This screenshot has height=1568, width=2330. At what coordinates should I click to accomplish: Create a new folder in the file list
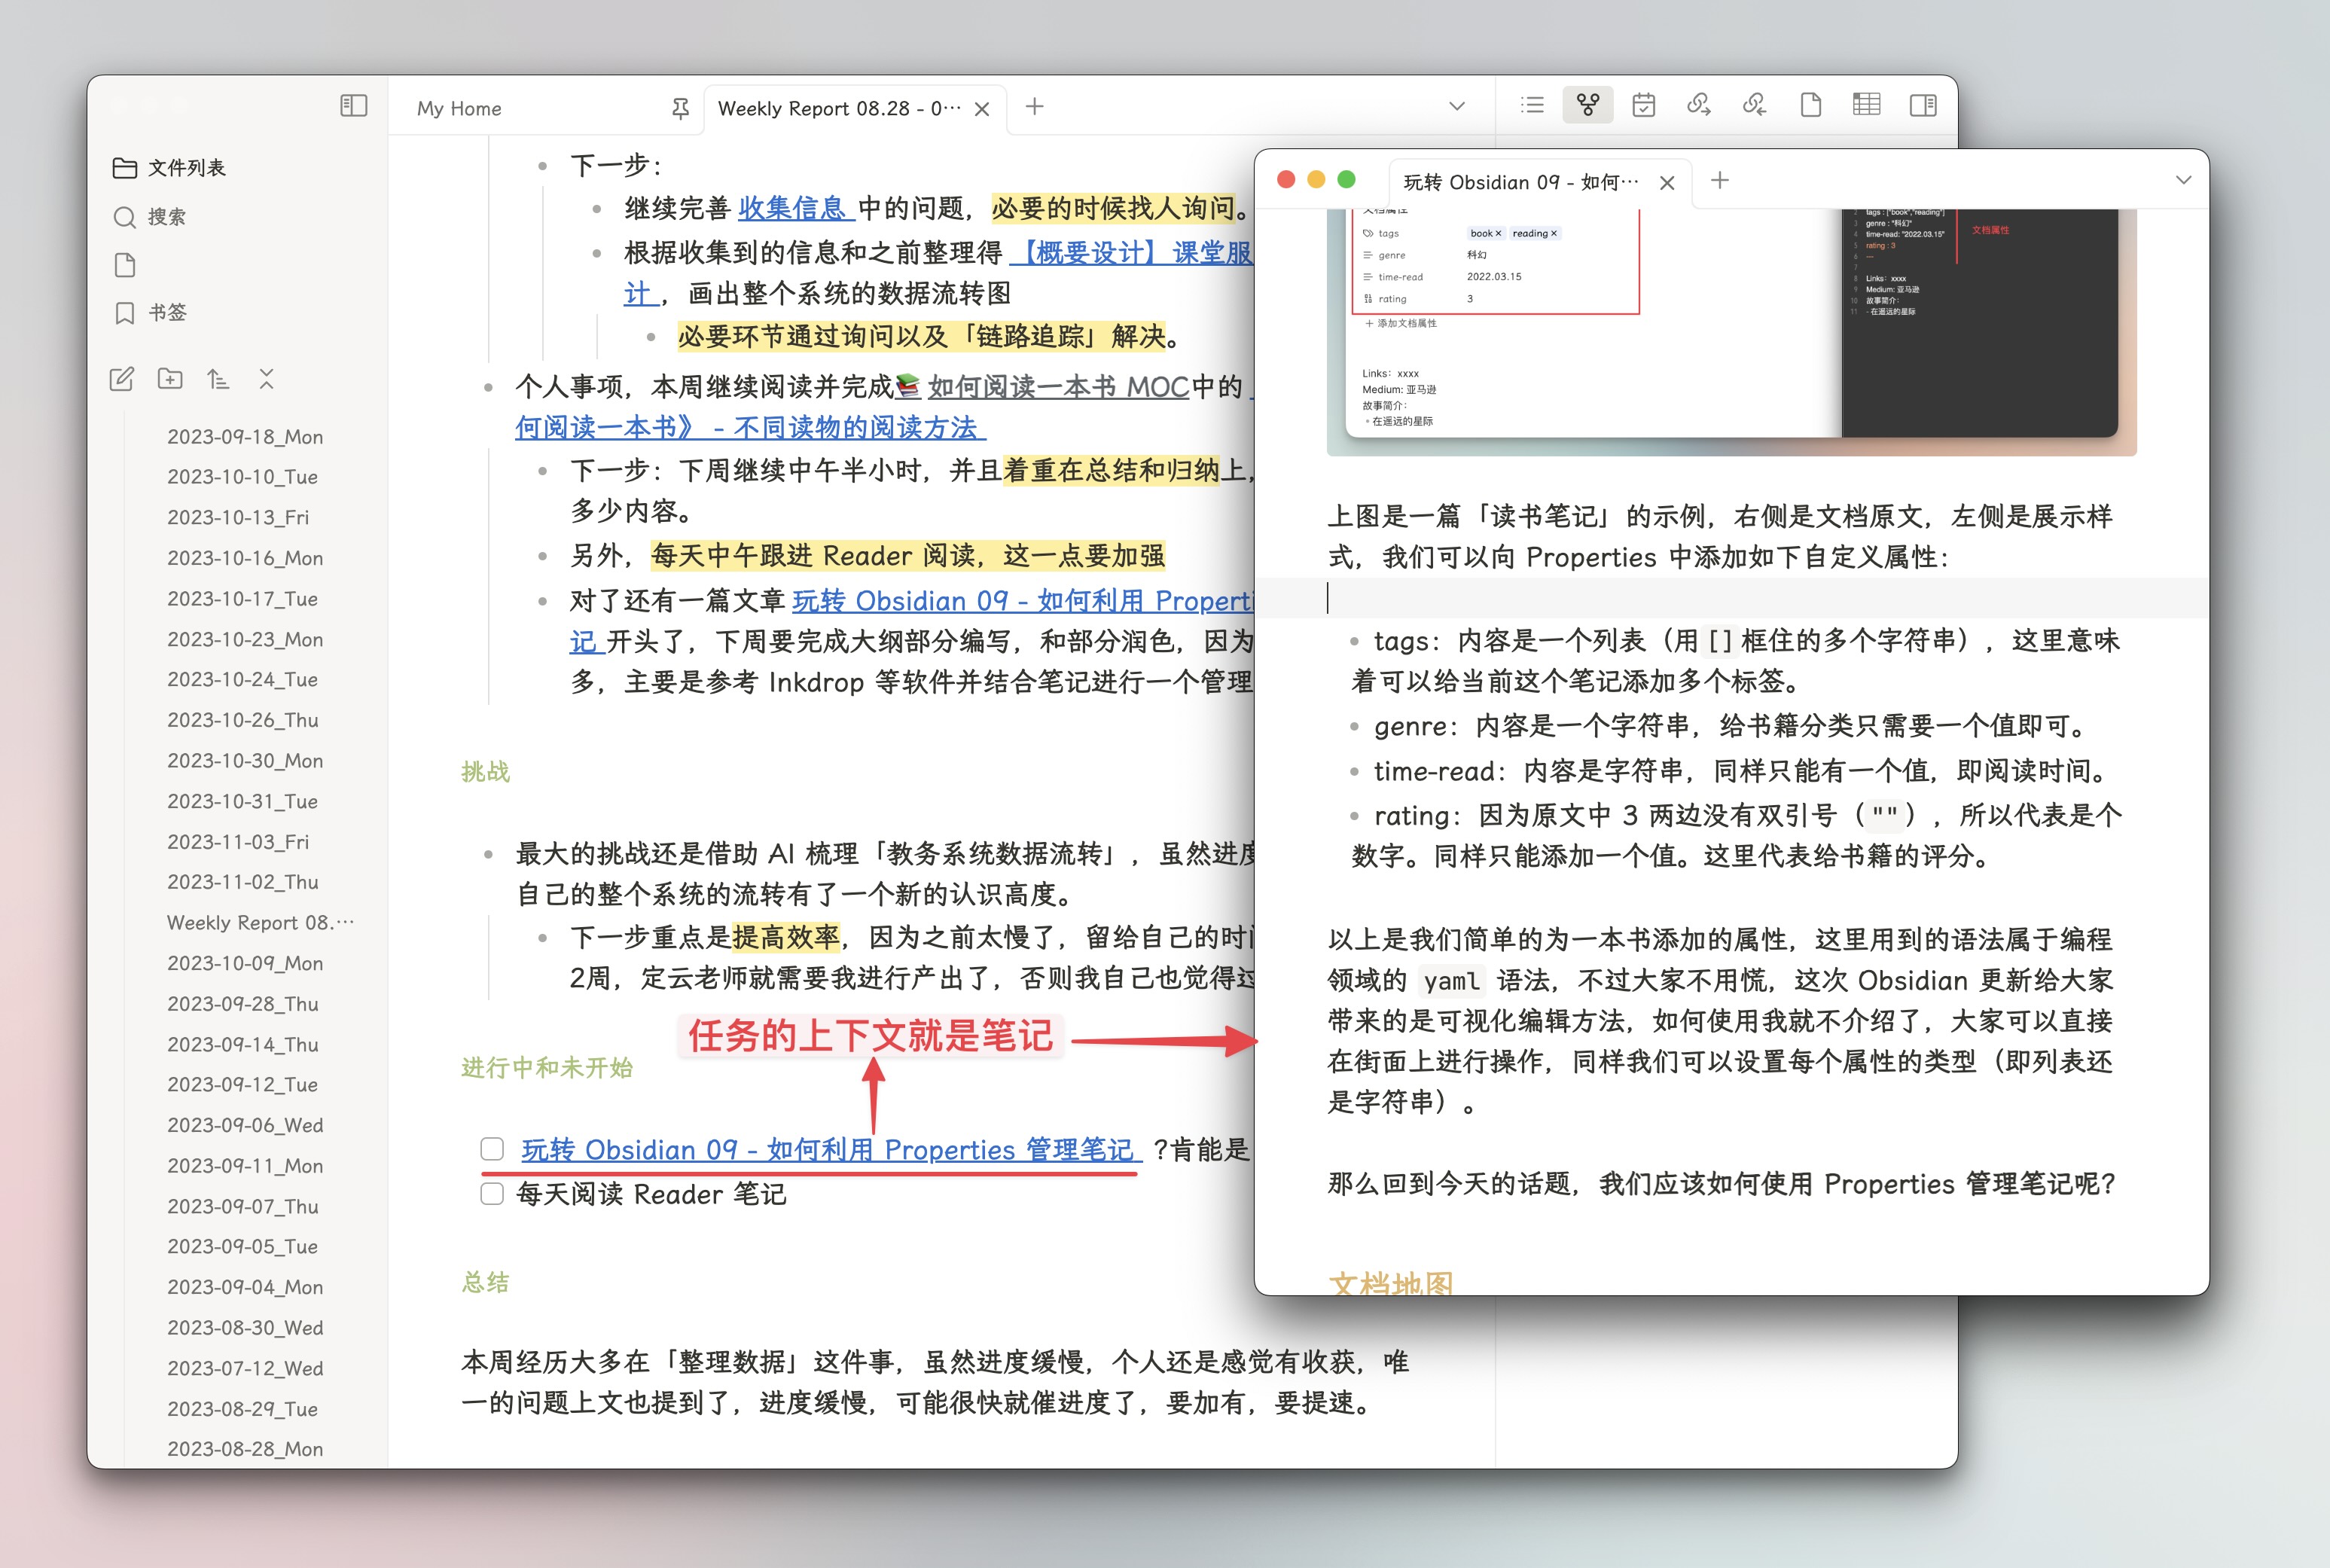170,379
